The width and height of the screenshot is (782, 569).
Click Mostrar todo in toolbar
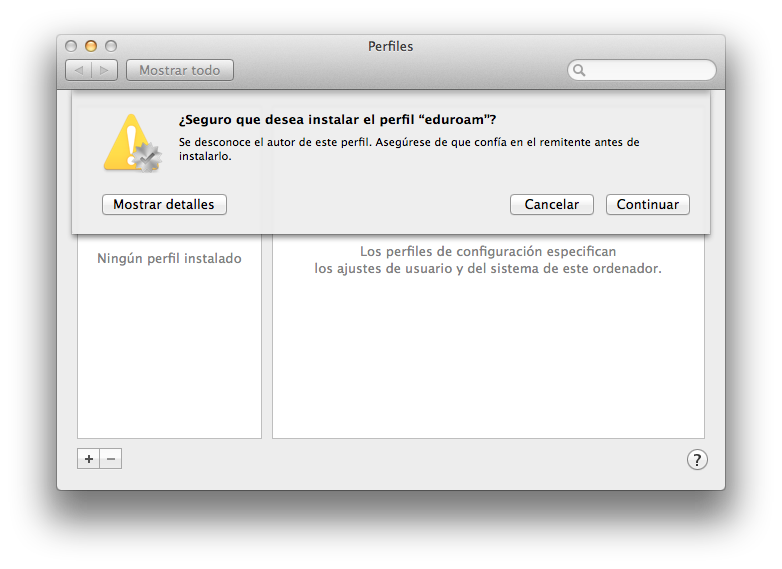pos(180,70)
